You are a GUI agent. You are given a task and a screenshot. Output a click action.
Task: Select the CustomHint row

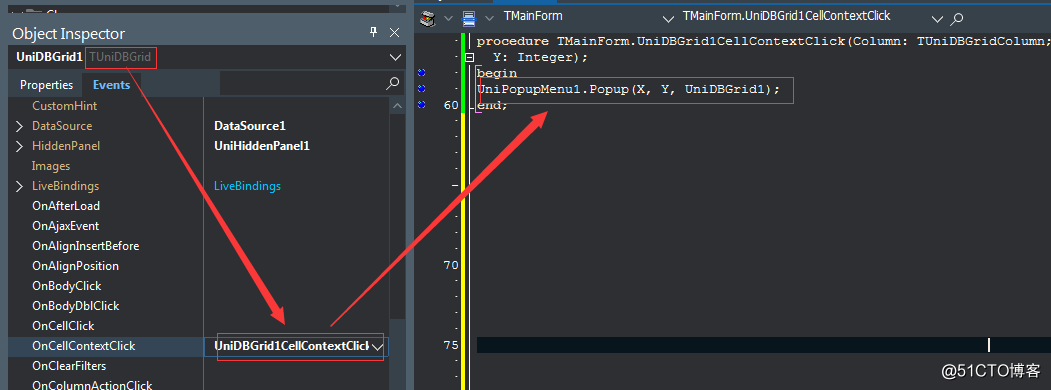point(198,106)
